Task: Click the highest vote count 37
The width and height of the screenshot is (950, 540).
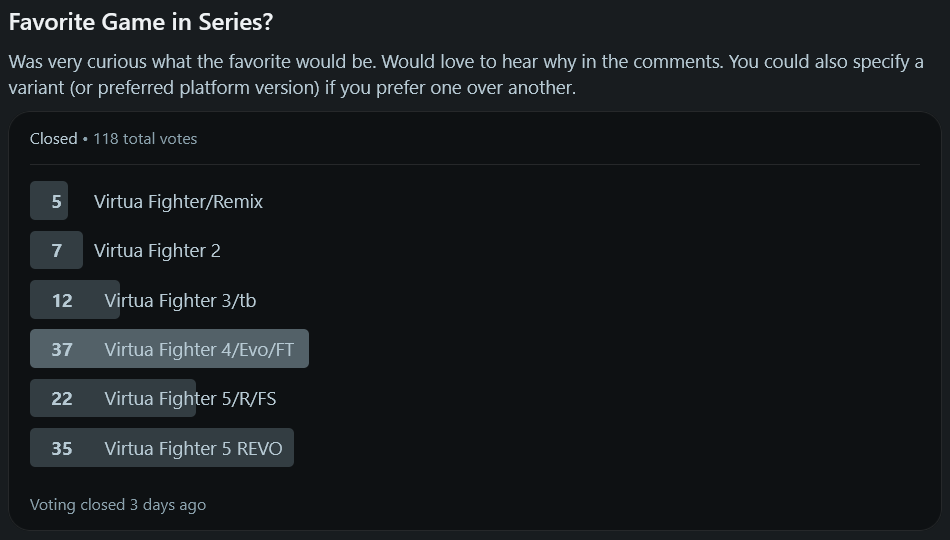Action: coord(62,349)
